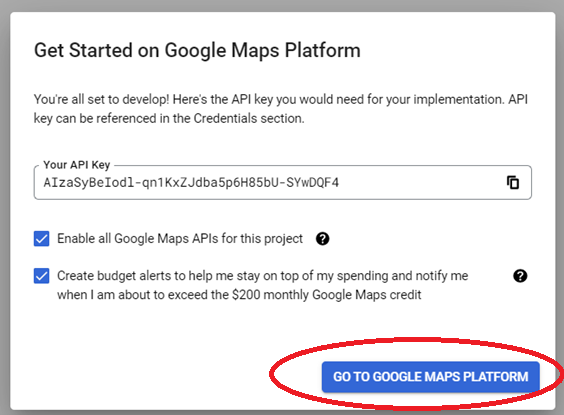Toggle the Create budget alerts checkbox
Image resolution: width=564 pixels, height=415 pixels.
[x=41, y=276]
